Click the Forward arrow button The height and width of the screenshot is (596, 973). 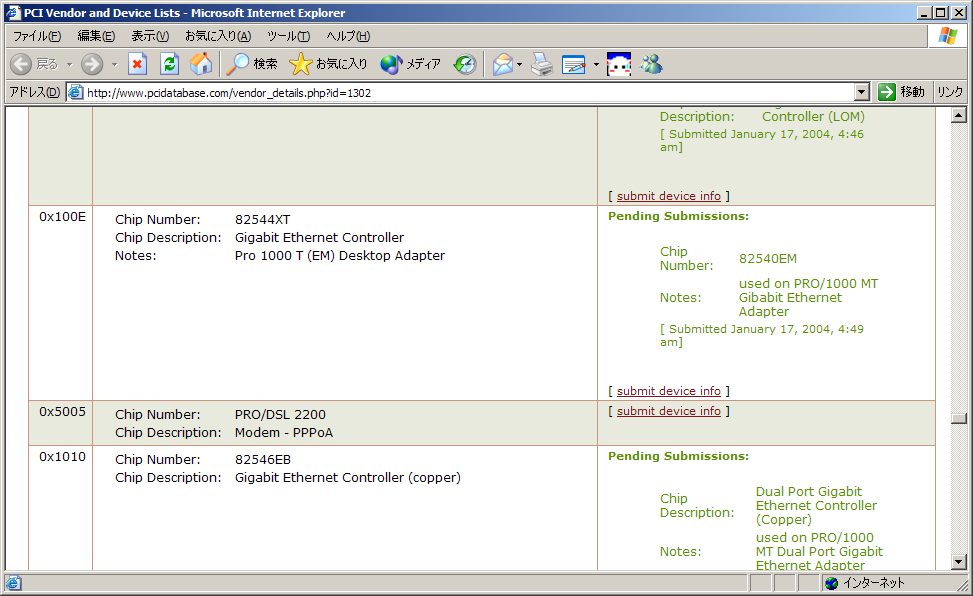tap(92, 64)
